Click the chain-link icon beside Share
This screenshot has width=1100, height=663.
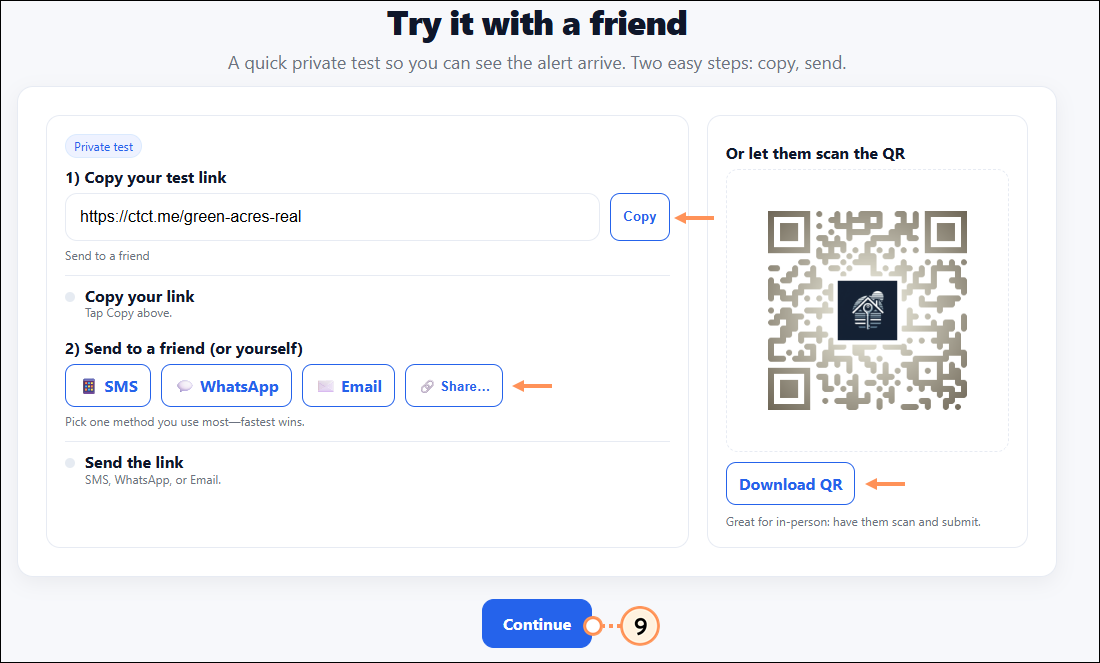tap(426, 386)
